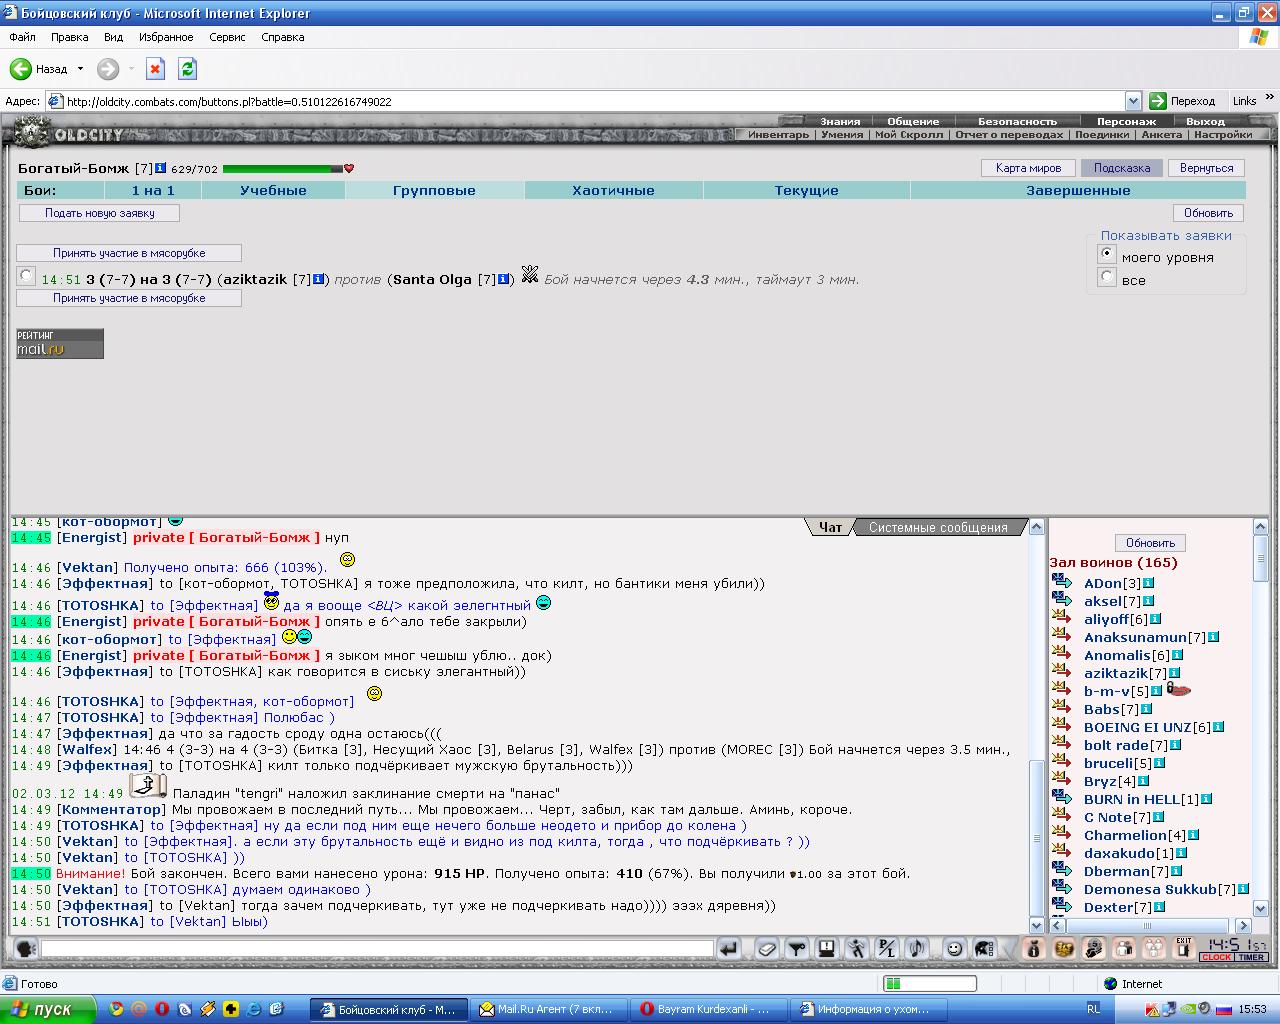Select the 'все' radio button
1280x1024 pixels.
pos(1106,278)
